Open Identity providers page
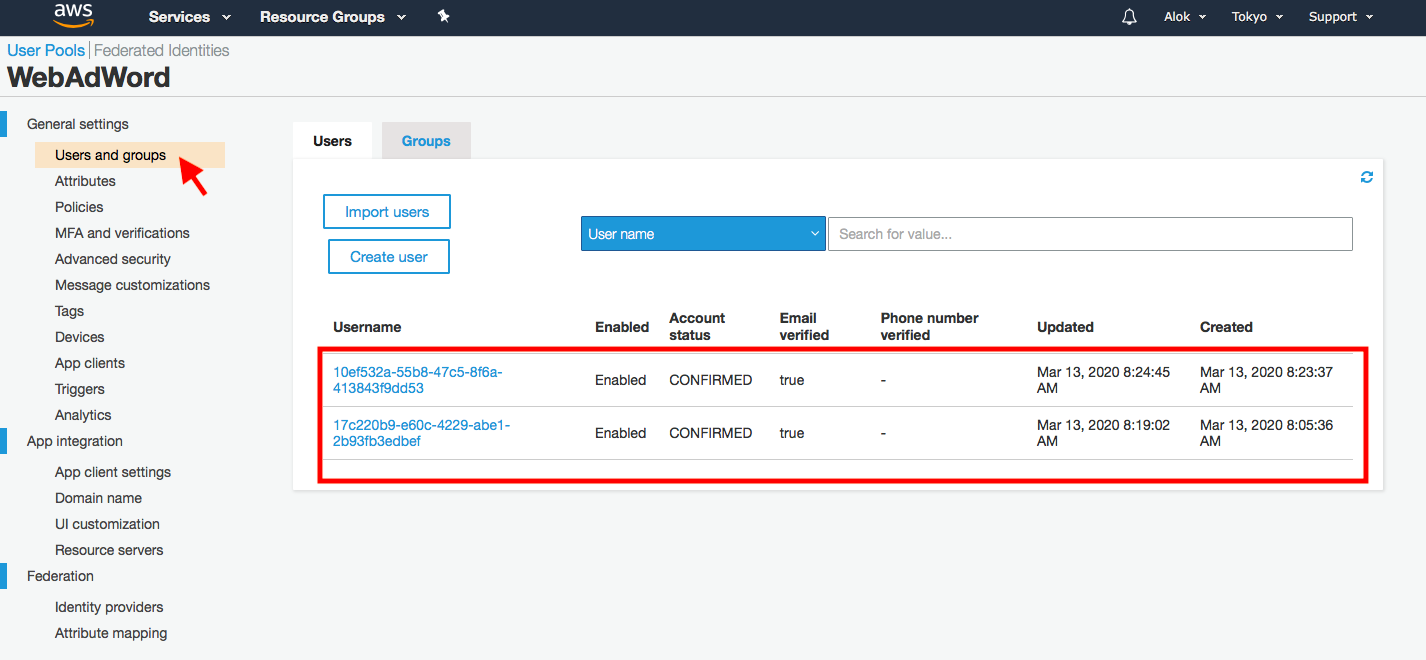Viewport: 1426px width, 660px height. 109,607
